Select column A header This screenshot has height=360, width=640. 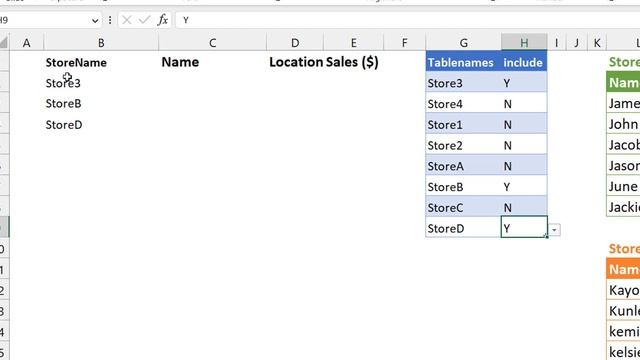[x=27, y=42]
